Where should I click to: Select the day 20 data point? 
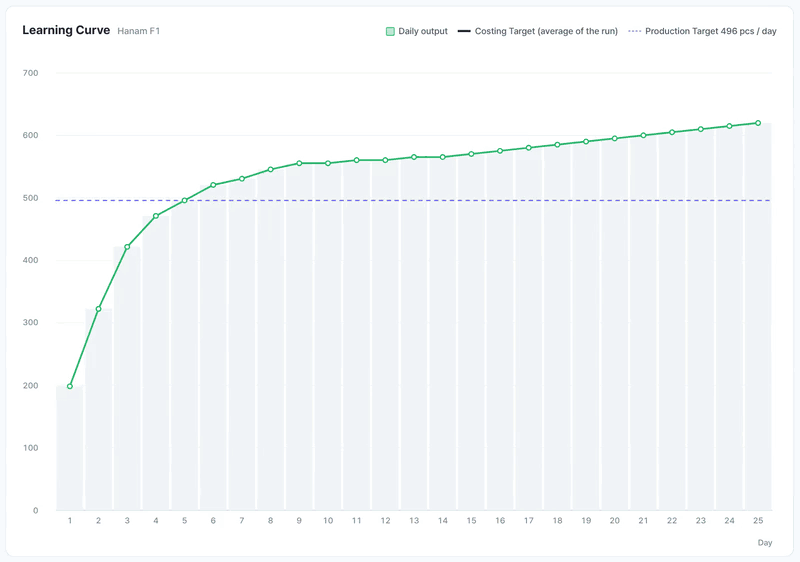(x=614, y=138)
